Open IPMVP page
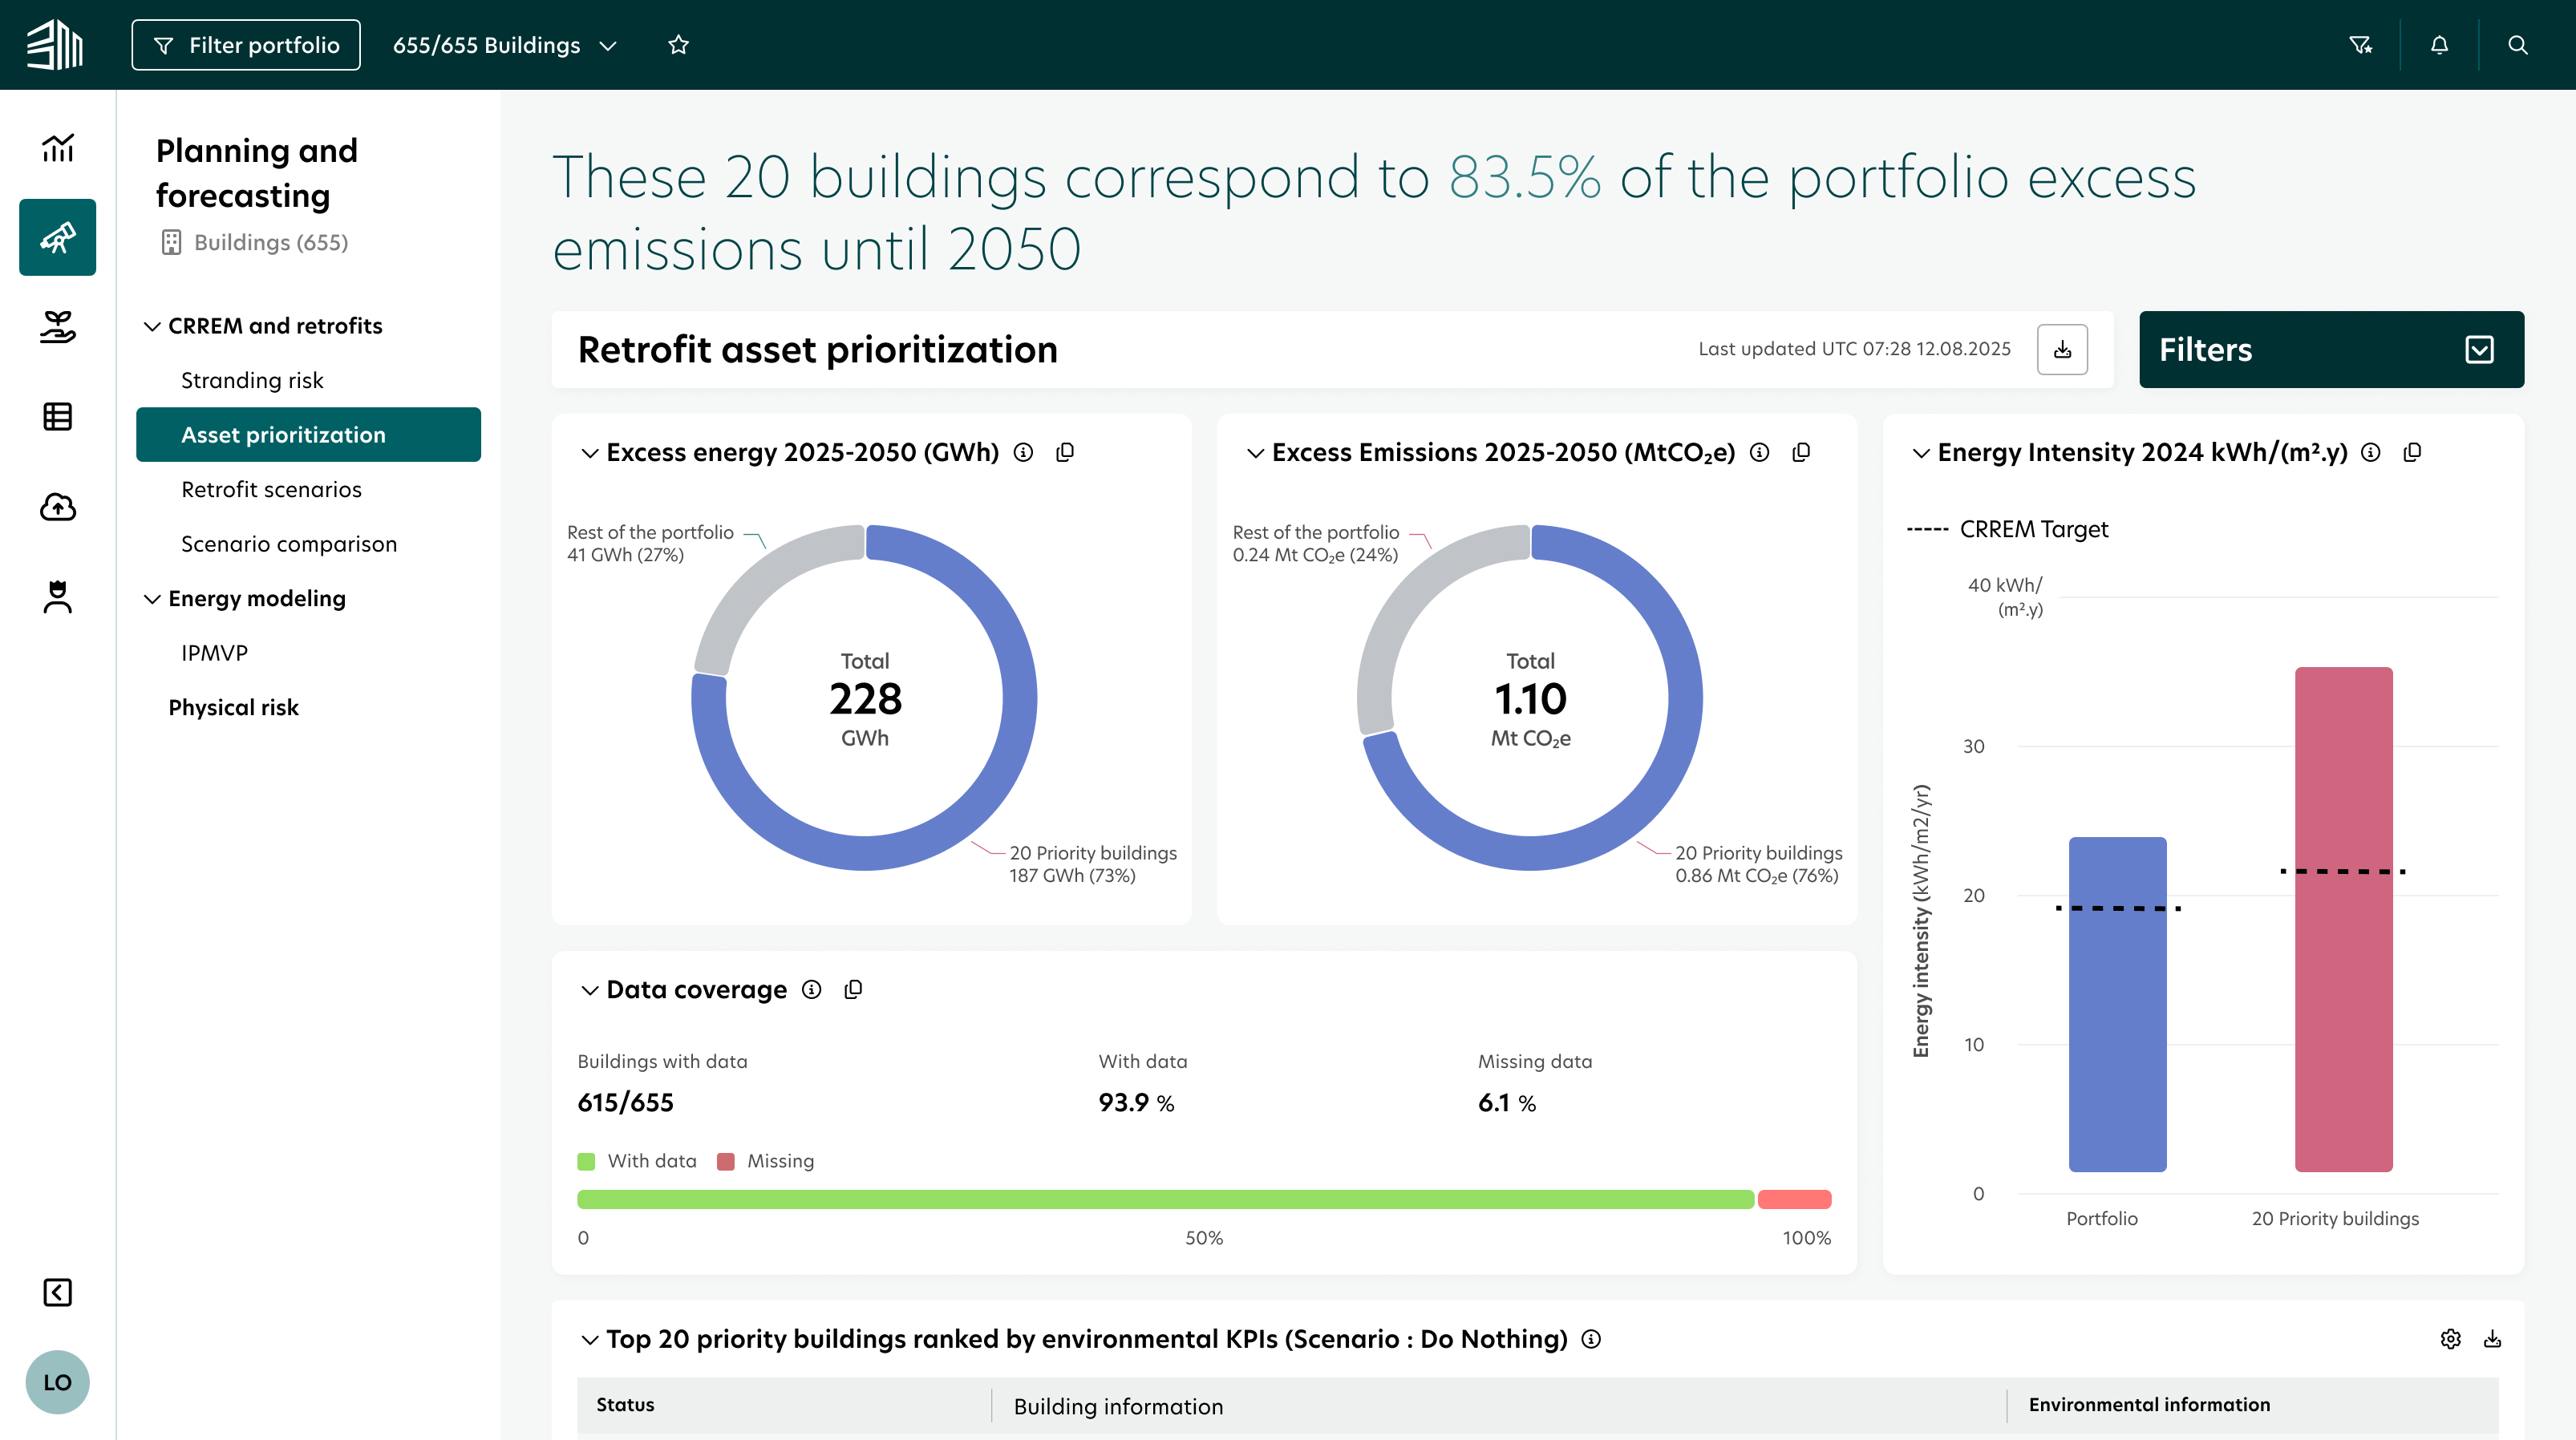Viewport: 2576px width, 1440px height. click(214, 653)
